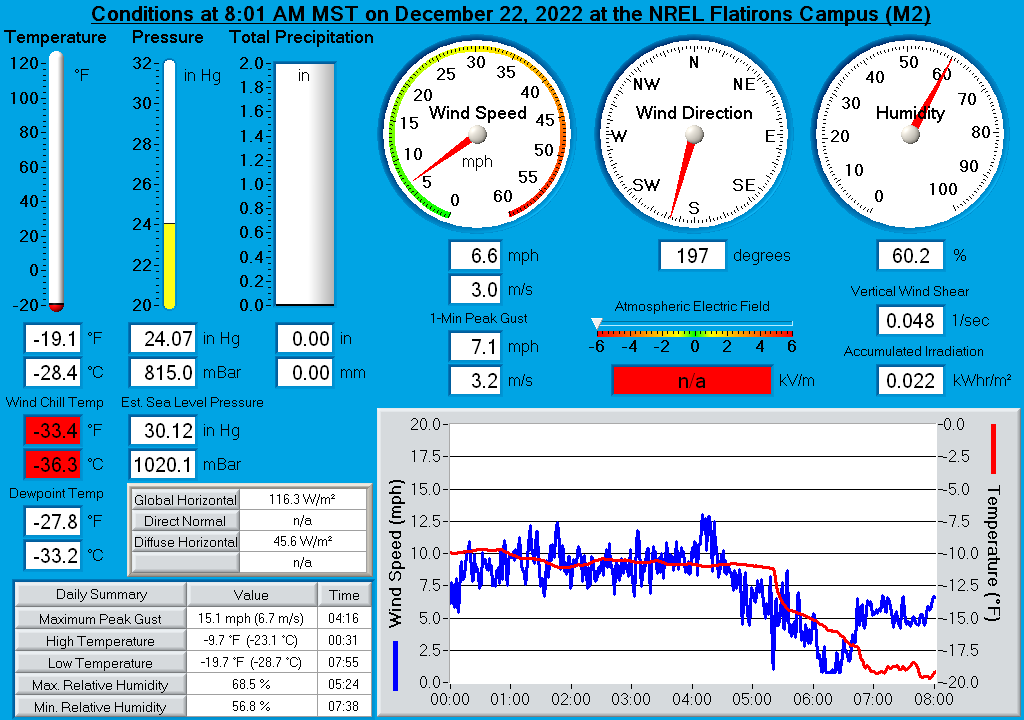
Task: Click the 08:00 time axis label
Action: pyautogui.click(x=934, y=700)
